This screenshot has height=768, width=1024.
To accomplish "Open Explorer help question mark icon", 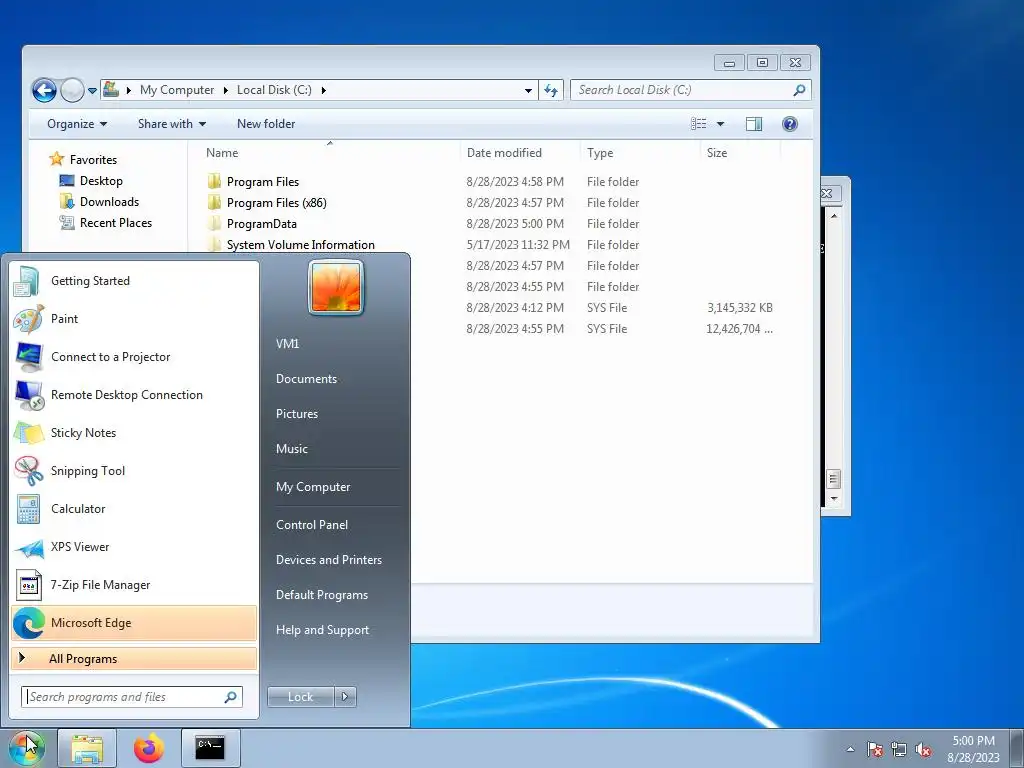I will [x=790, y=123].
